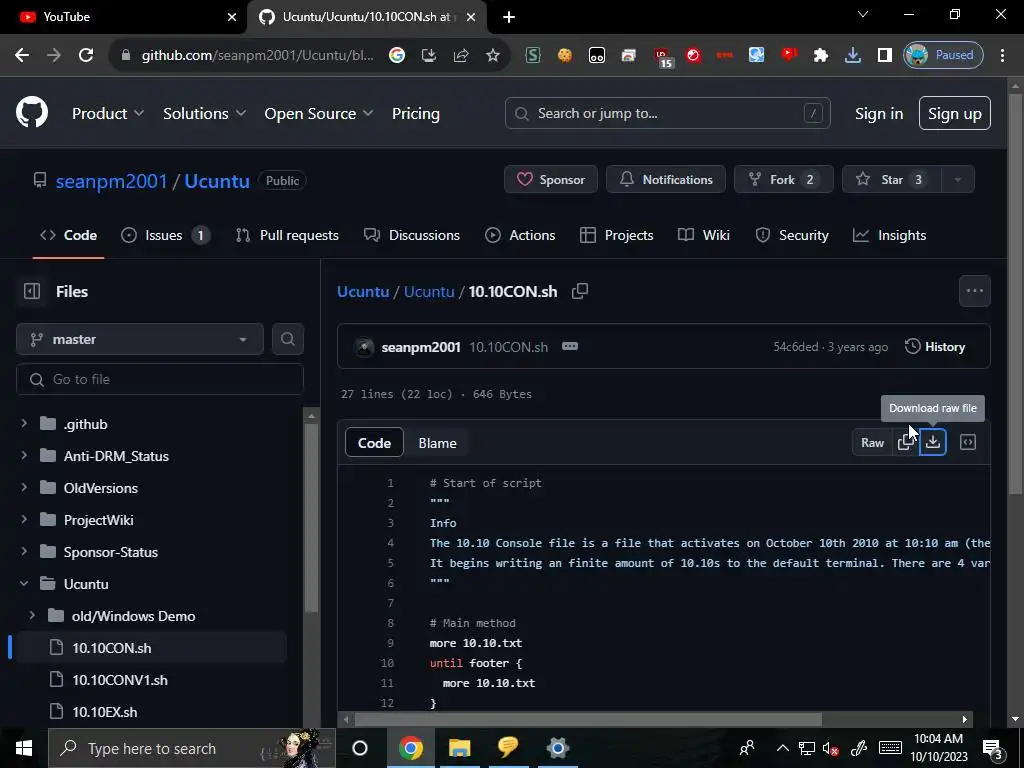
Task: Open the Product dropdown menu
Action: click(x=108, y=113)
